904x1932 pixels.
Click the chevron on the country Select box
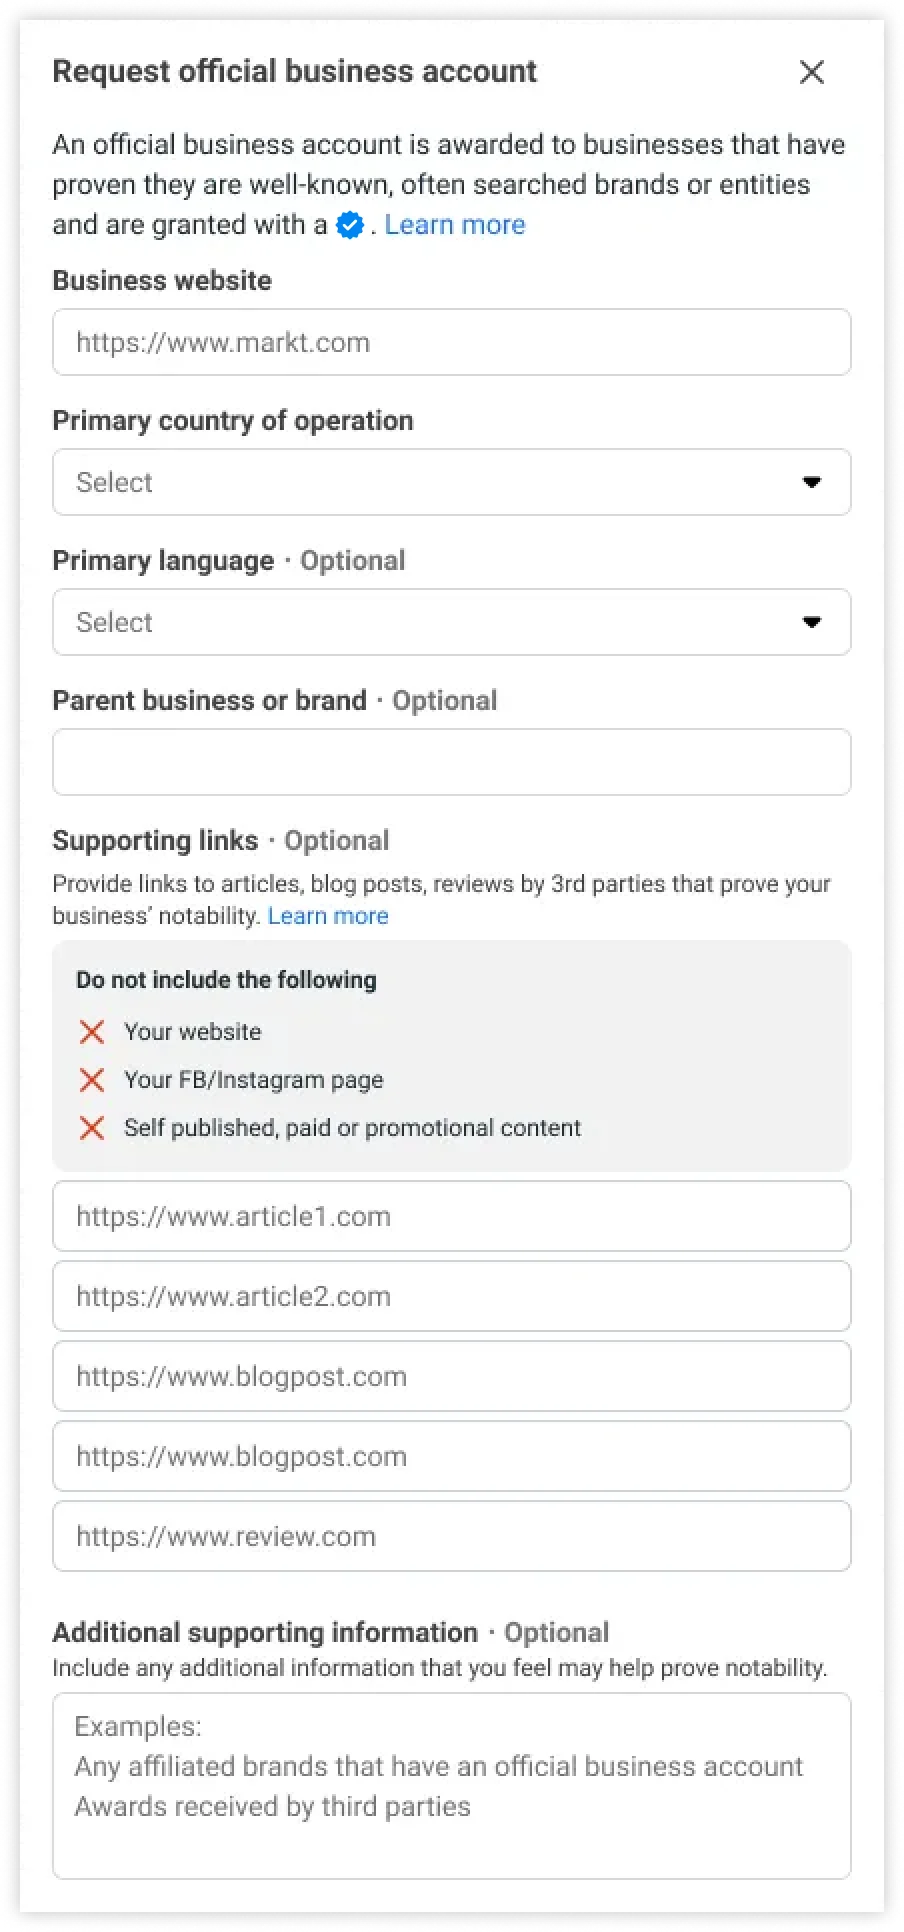click(x=812, y=482)
